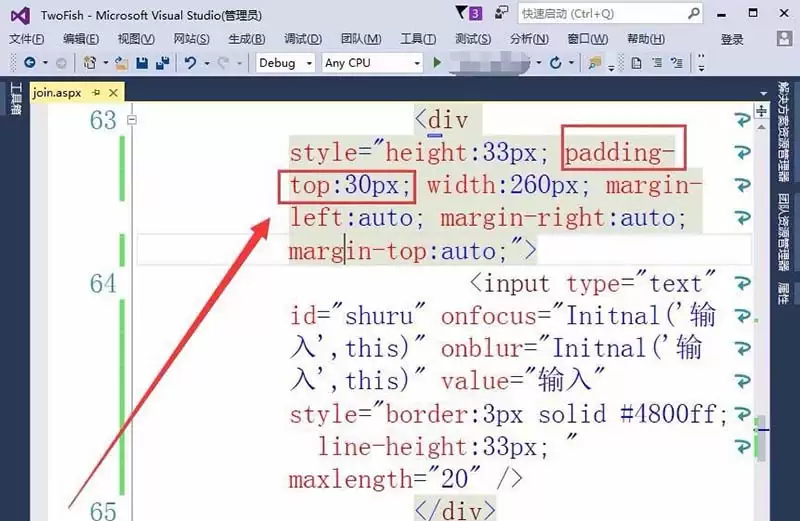The height and width of the screenshot is (521, 800).
Task: Click the Open File folder icon
Action: coord(122,62)
